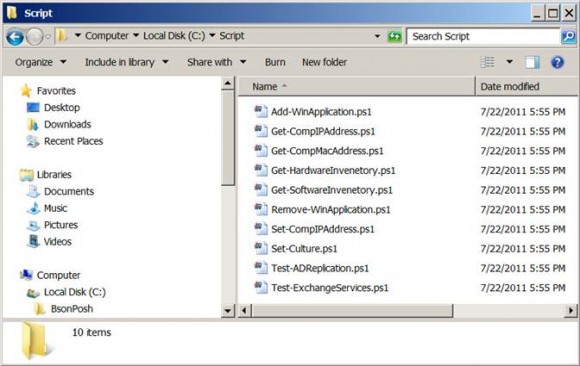
Task: Sort files by Date modified column
Action: 526,87
